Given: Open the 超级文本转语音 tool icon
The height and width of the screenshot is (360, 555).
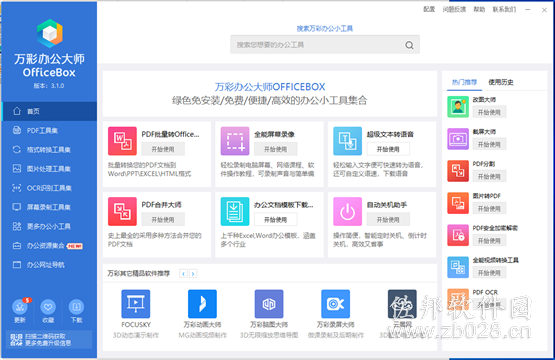Looking at the screenshot, I should 347,141.
